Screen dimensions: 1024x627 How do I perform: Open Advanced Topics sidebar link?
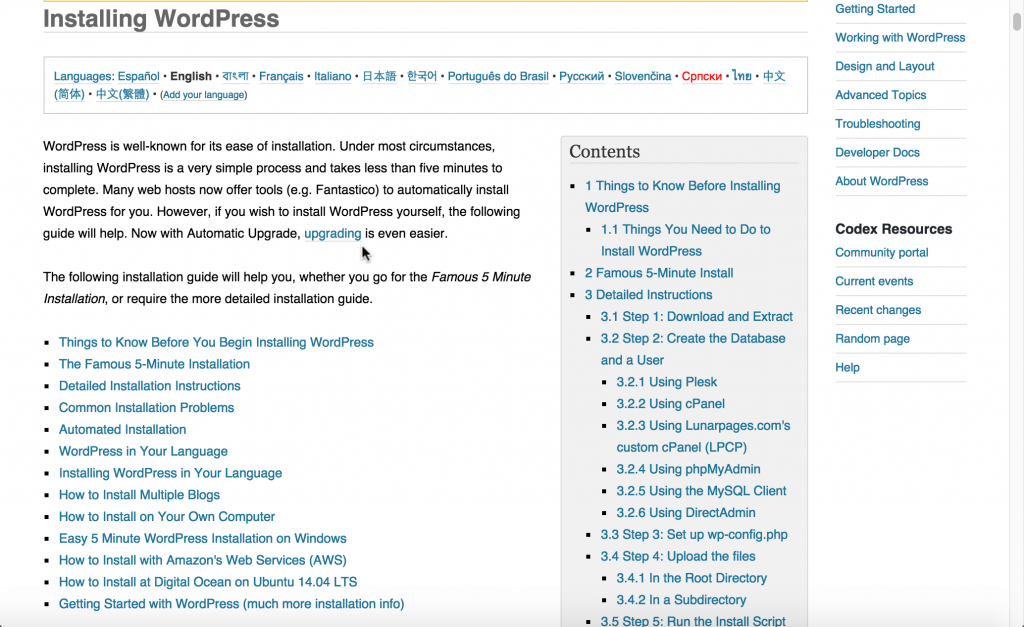tap(880, 95)
